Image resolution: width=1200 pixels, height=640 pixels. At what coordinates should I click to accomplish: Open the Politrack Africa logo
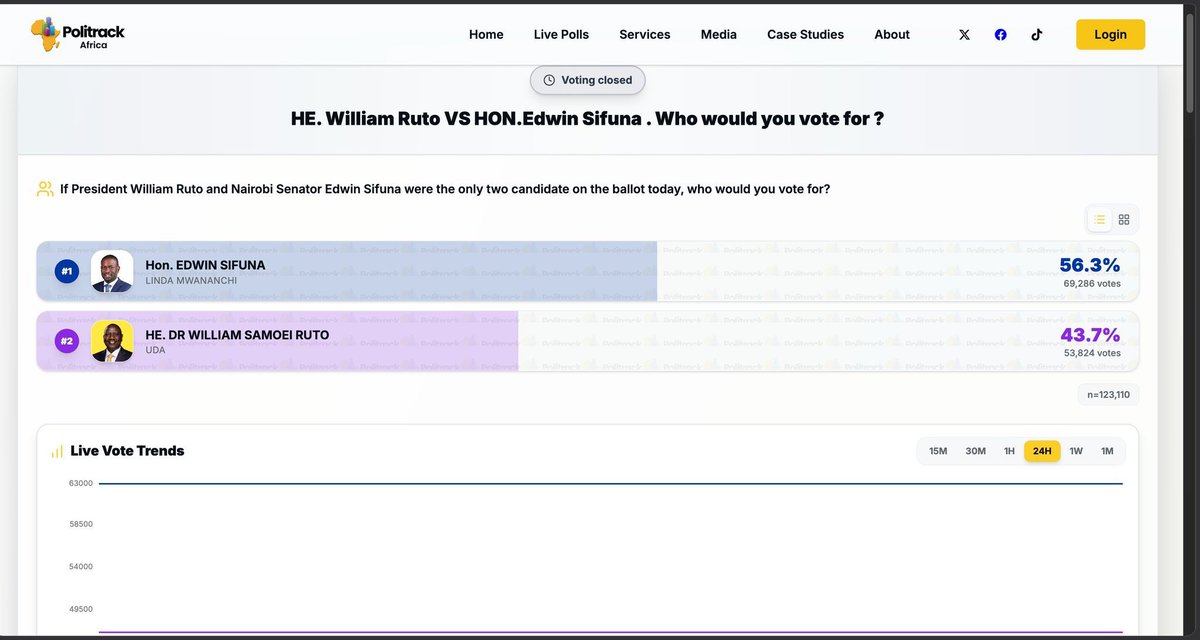(x=78, y=35)
